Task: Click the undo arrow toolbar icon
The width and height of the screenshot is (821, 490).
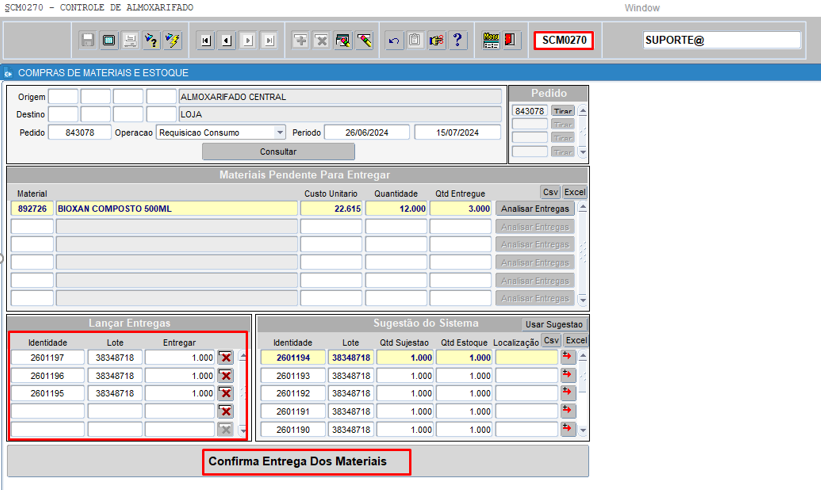Action: pos(394,40)
